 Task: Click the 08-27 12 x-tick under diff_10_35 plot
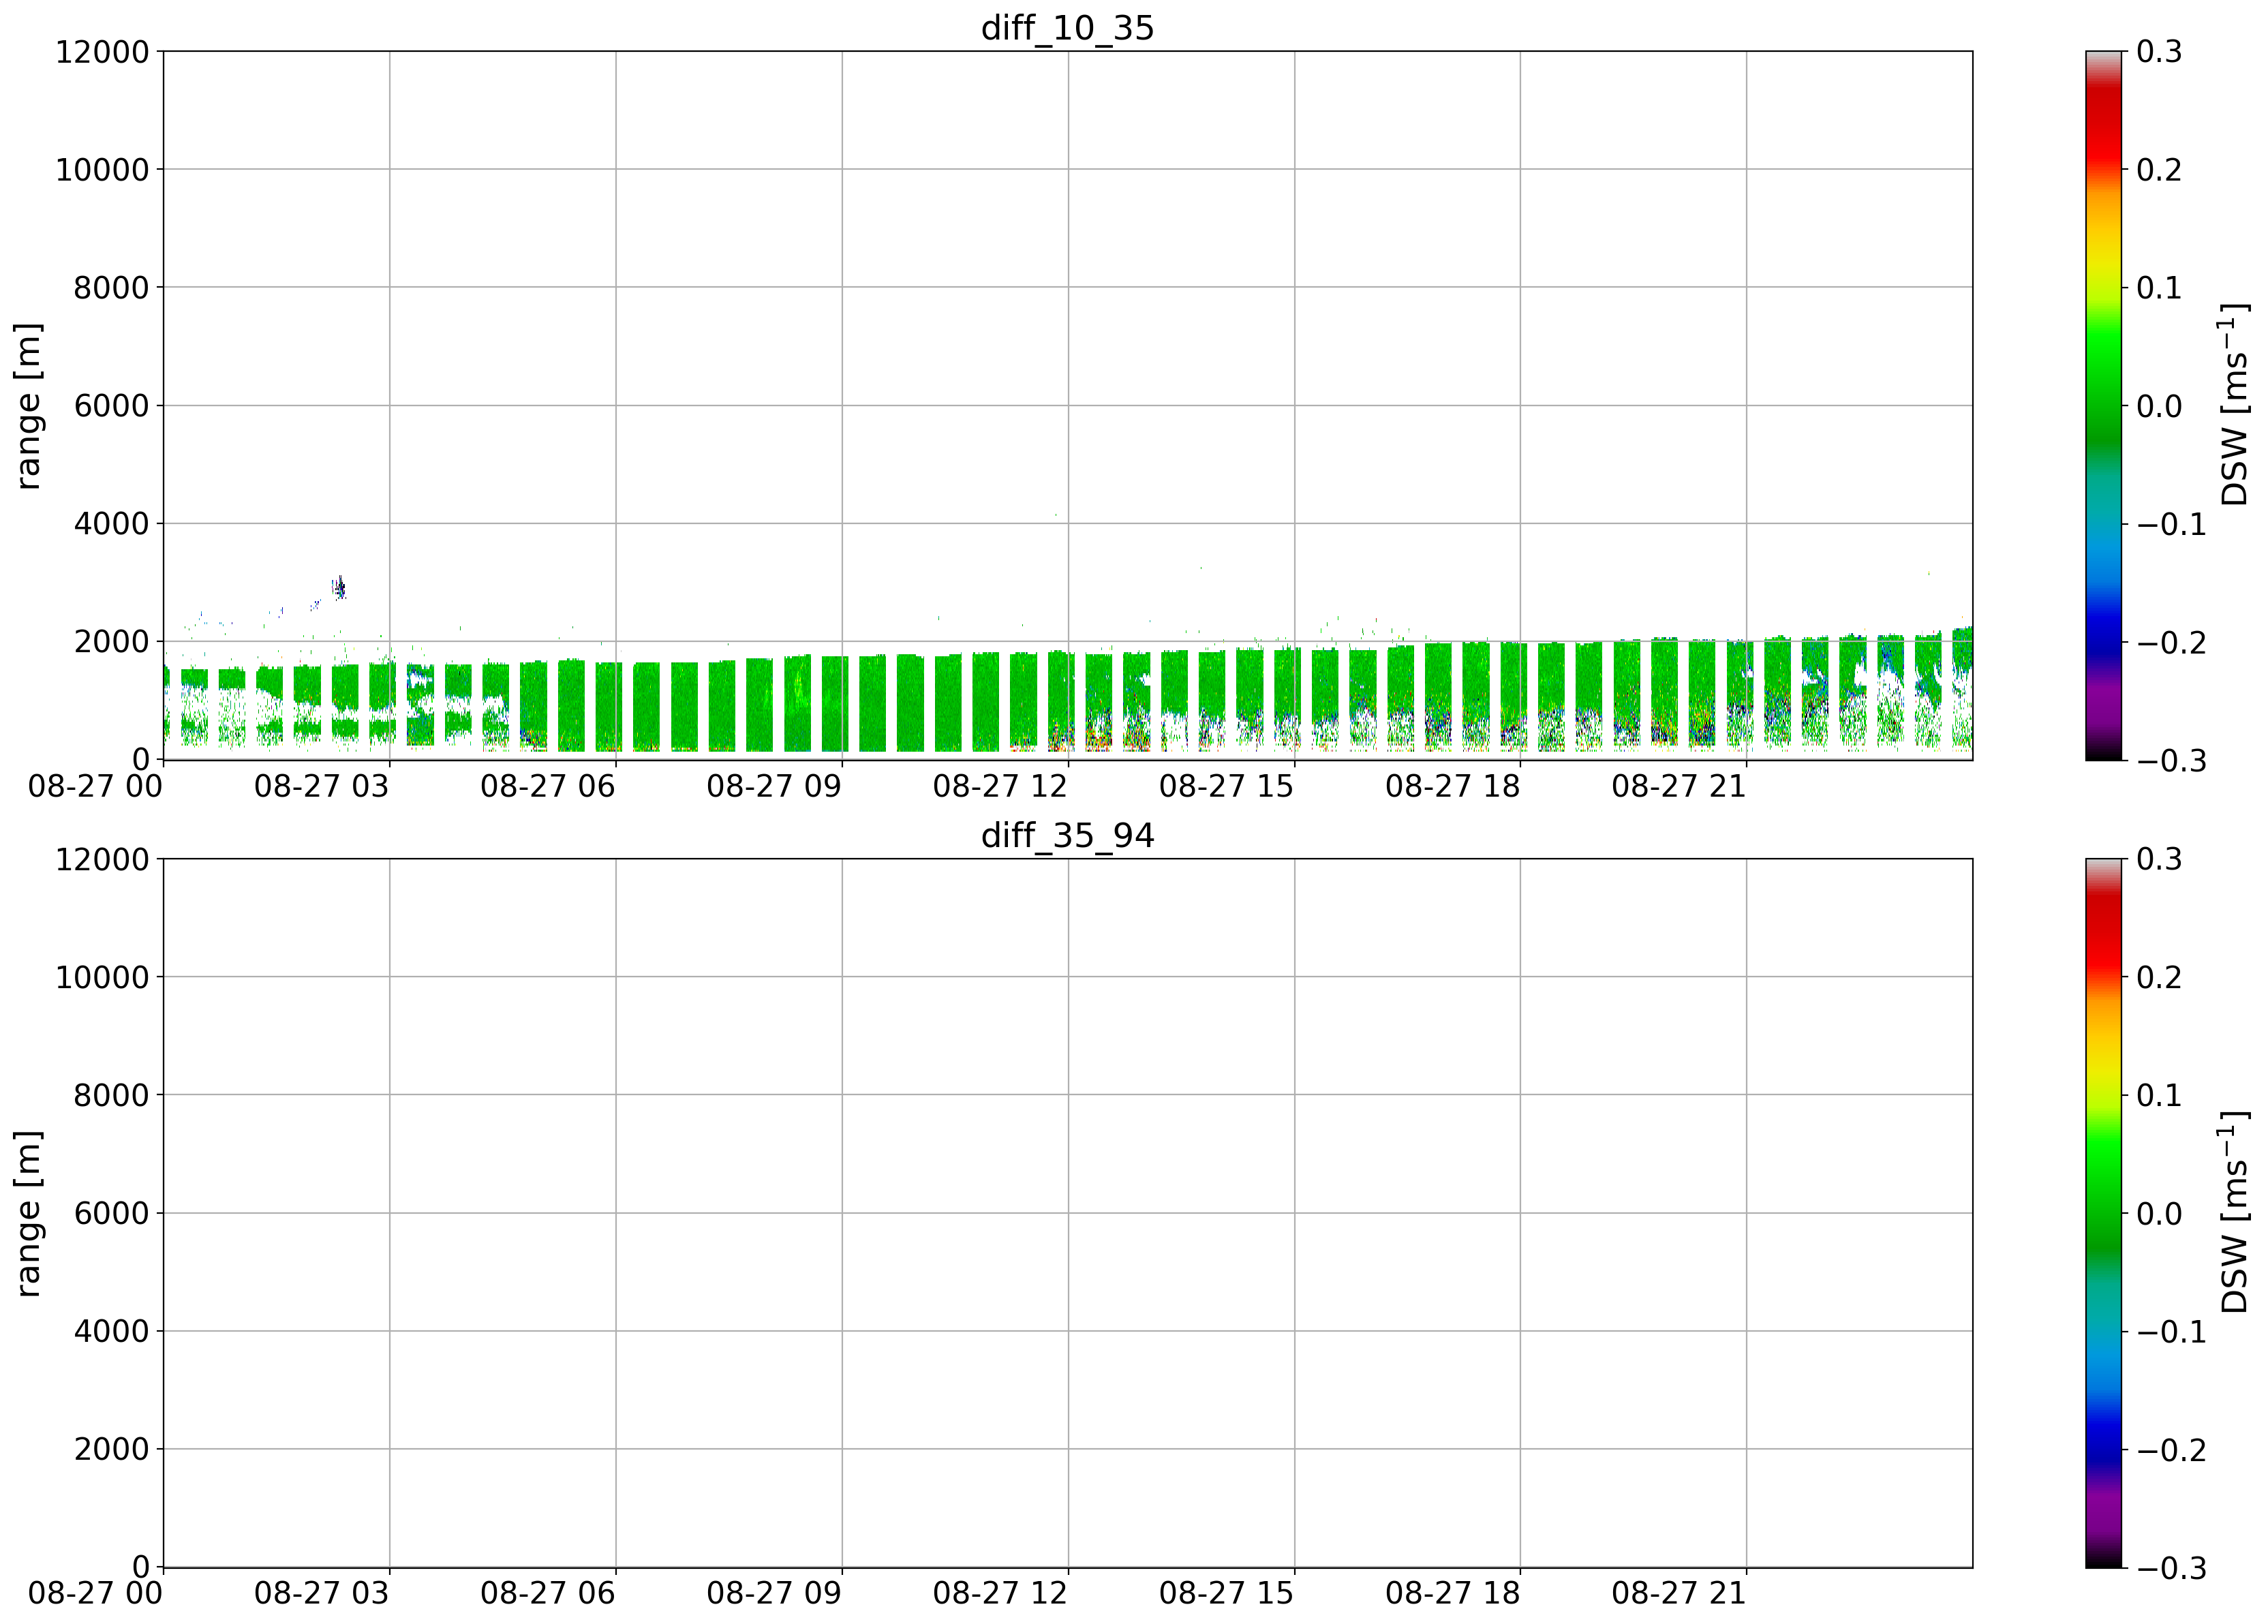click(1000, 787)
